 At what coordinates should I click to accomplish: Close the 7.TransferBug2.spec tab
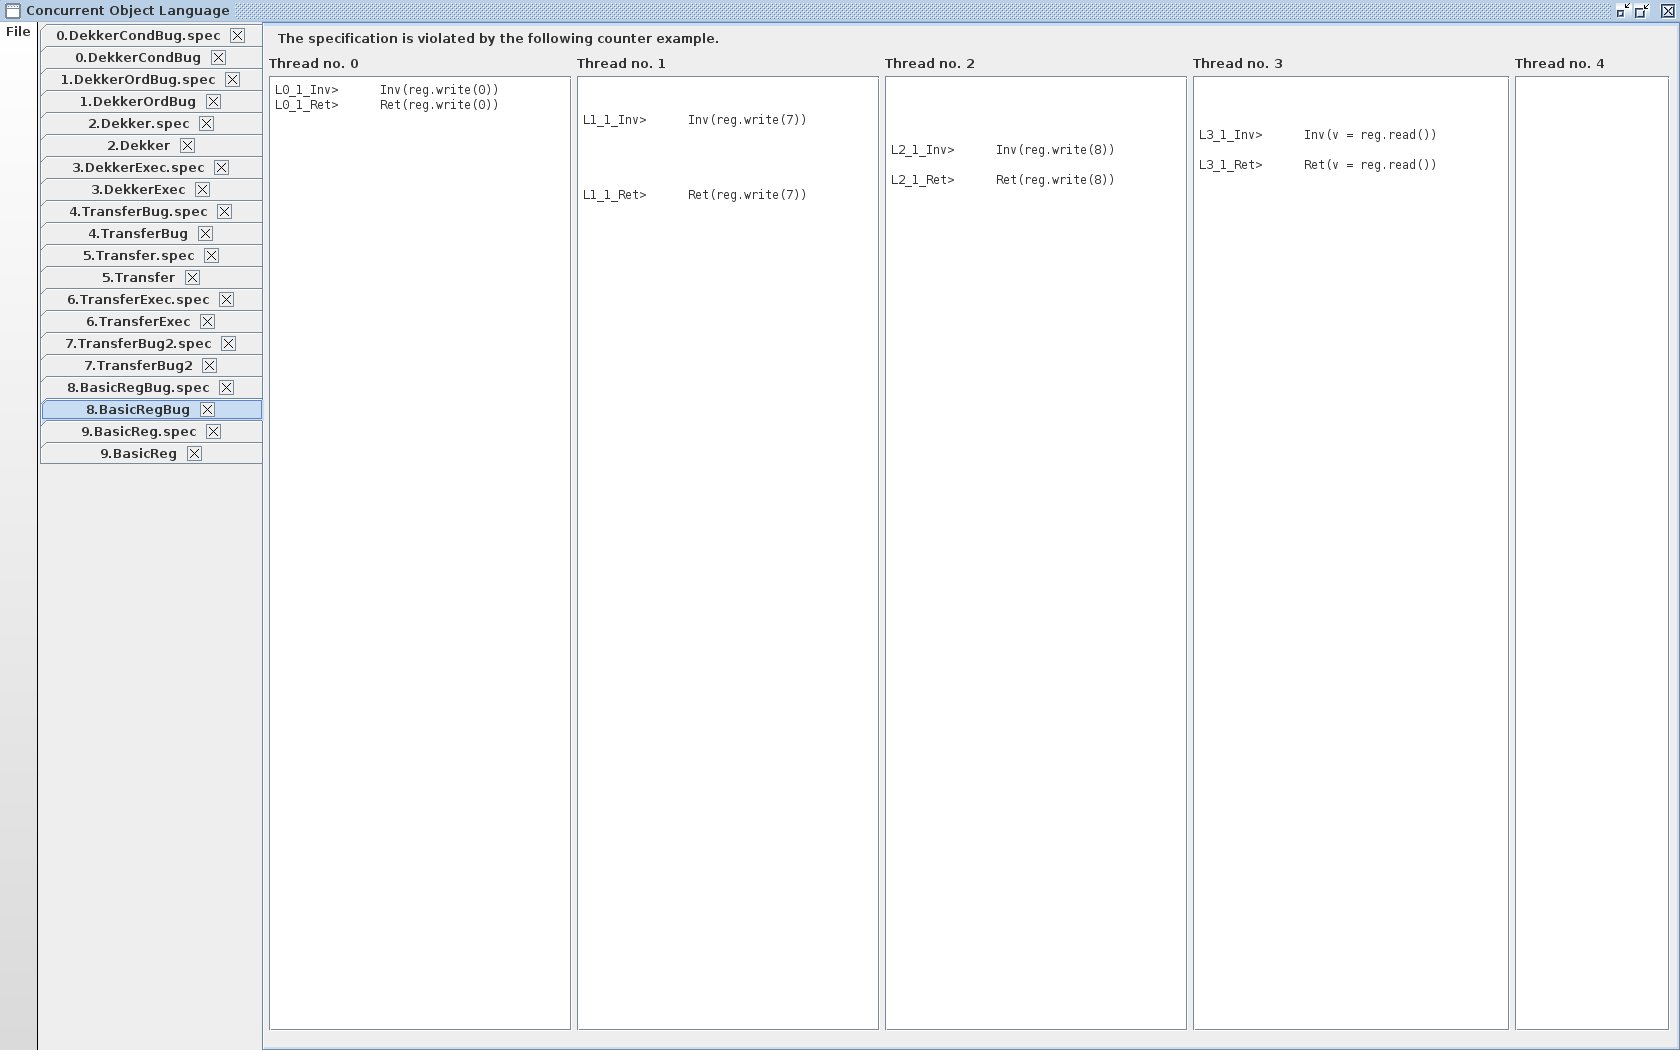point(228,343)
